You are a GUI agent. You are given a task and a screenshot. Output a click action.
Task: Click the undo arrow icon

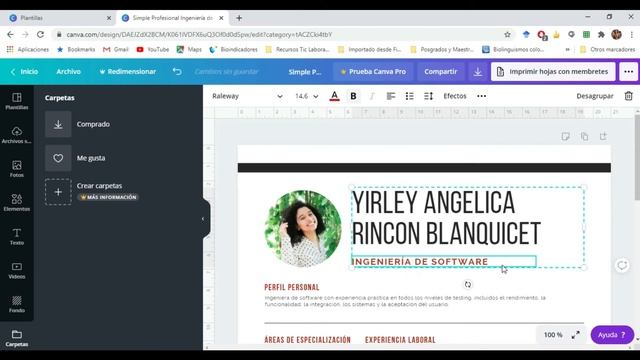point(177,71)
